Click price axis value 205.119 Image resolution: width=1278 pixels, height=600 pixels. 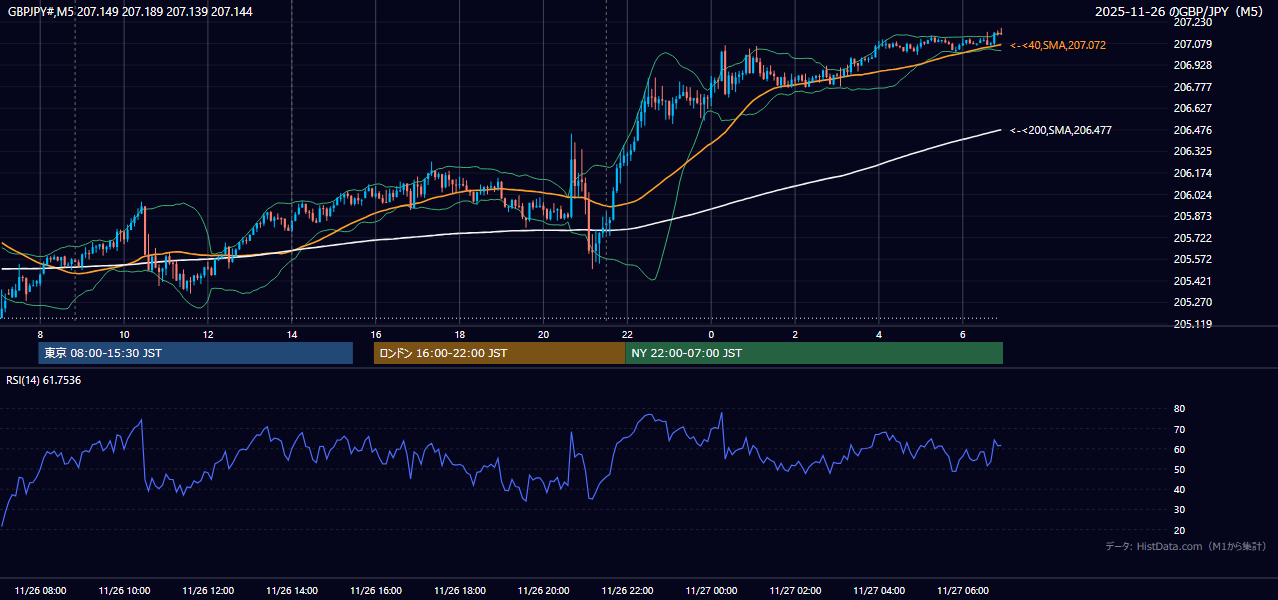click(x=1192, y=324)
